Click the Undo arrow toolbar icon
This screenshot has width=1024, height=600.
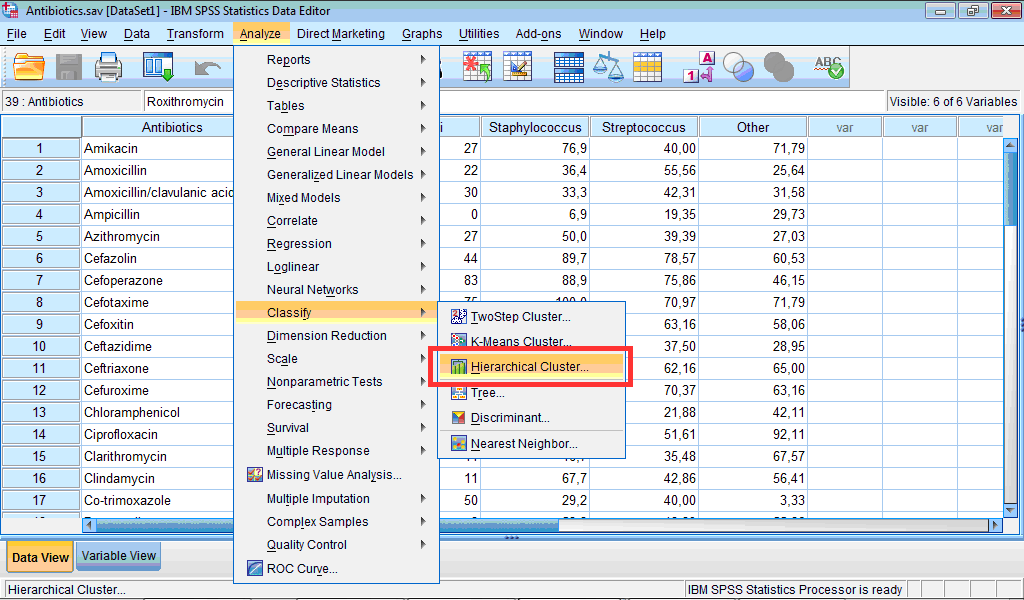208,67
